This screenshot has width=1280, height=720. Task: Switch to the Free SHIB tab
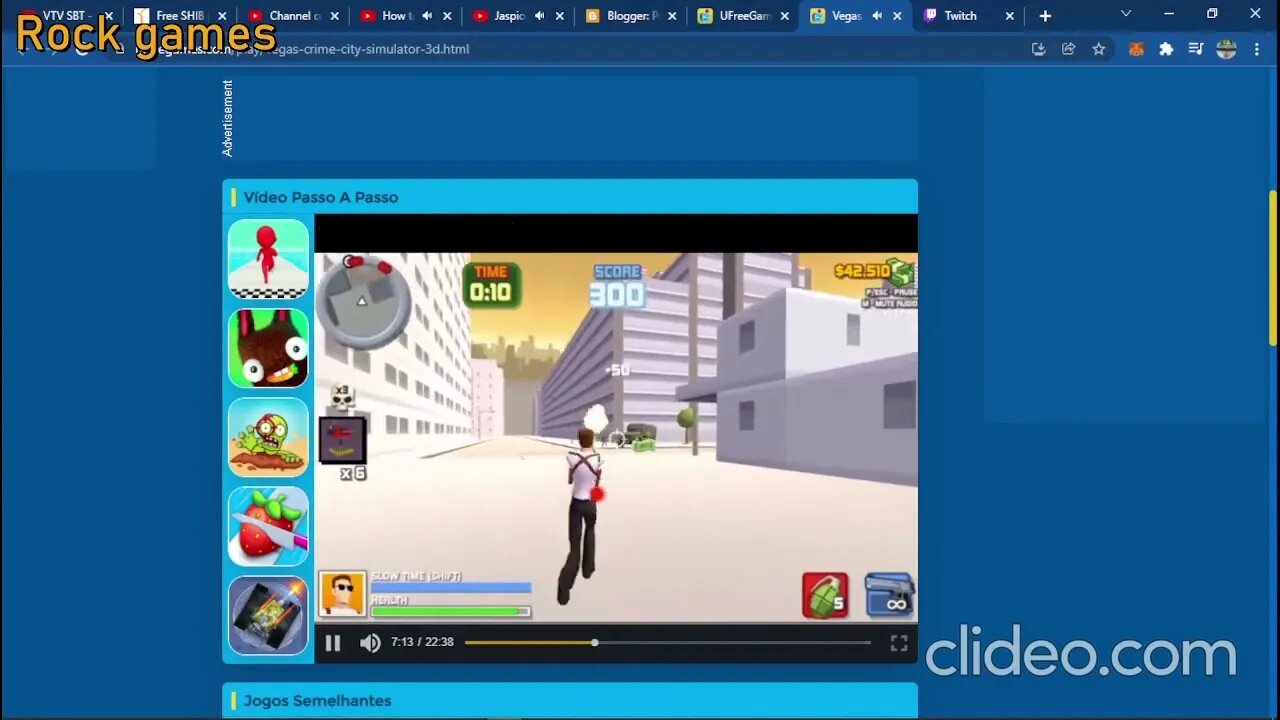(180, 16)
